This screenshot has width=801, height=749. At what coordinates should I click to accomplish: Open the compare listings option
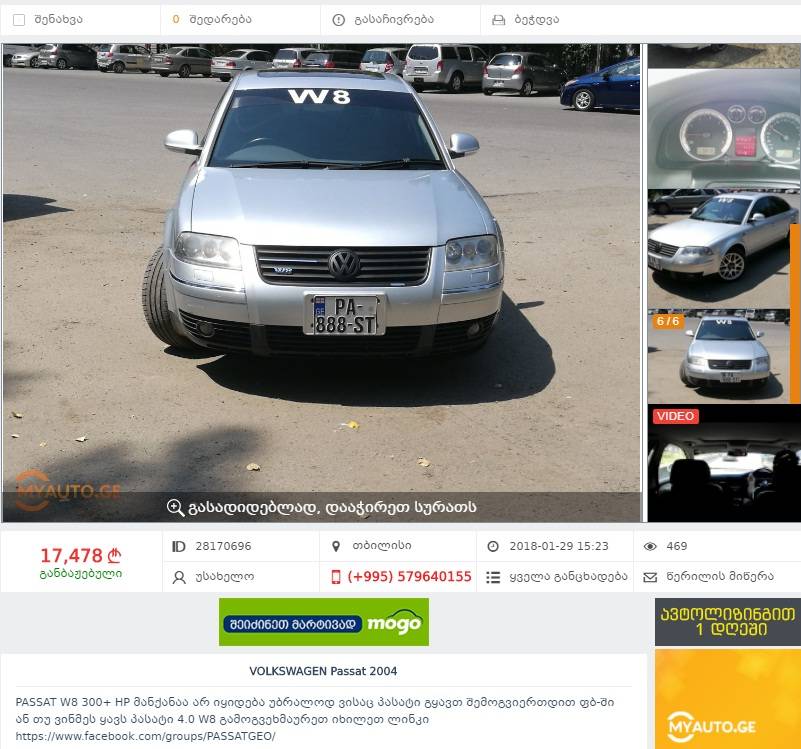coord(213,19)
